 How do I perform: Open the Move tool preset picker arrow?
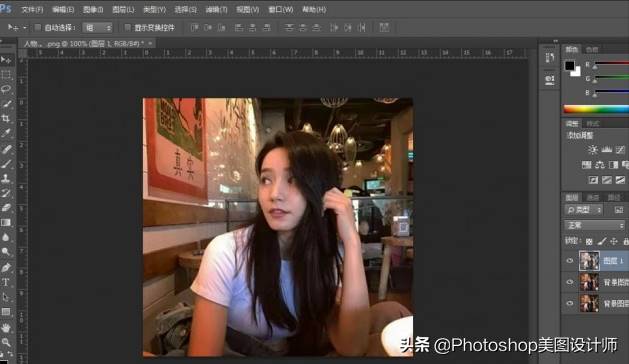coord(25,28)
